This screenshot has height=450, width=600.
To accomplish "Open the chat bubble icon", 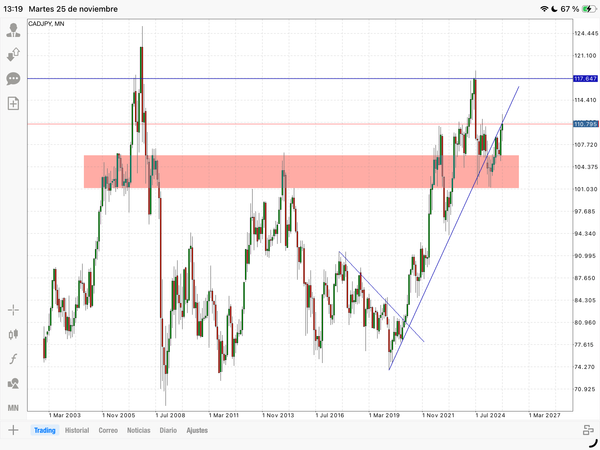I will [13, 79].
